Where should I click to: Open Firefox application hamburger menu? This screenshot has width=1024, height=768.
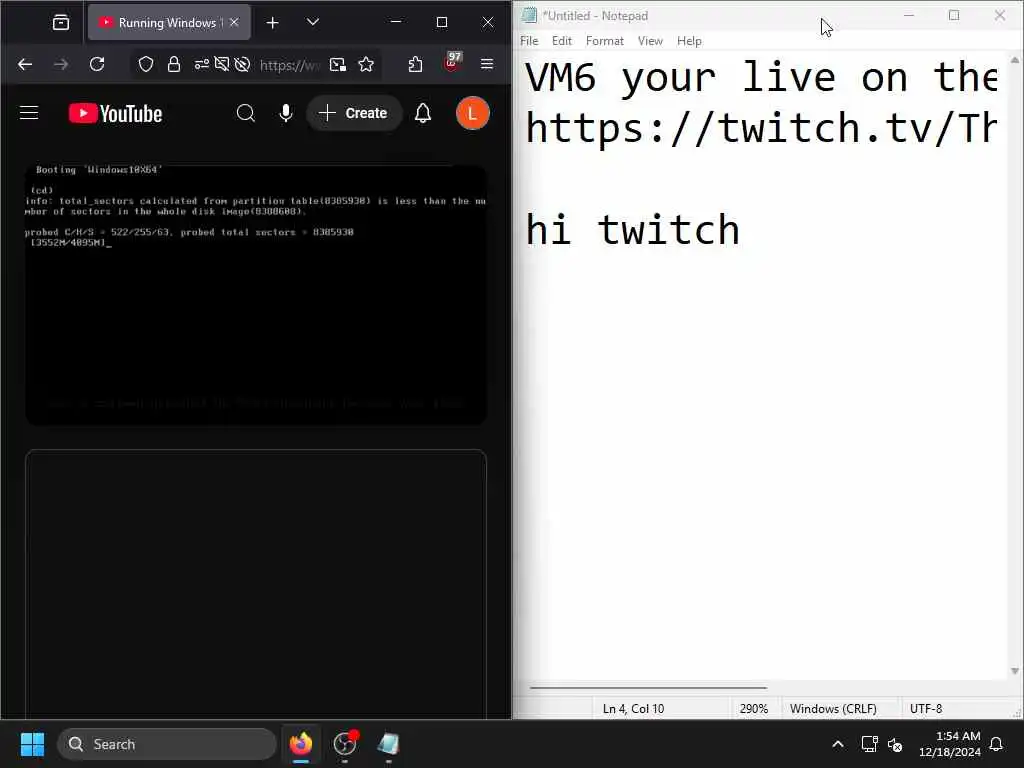487,64
